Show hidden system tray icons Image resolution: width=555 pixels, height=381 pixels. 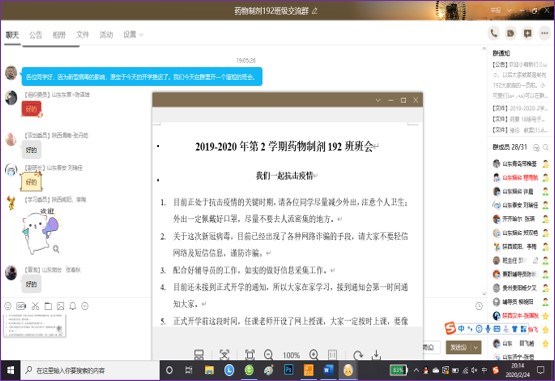point(416,370)
